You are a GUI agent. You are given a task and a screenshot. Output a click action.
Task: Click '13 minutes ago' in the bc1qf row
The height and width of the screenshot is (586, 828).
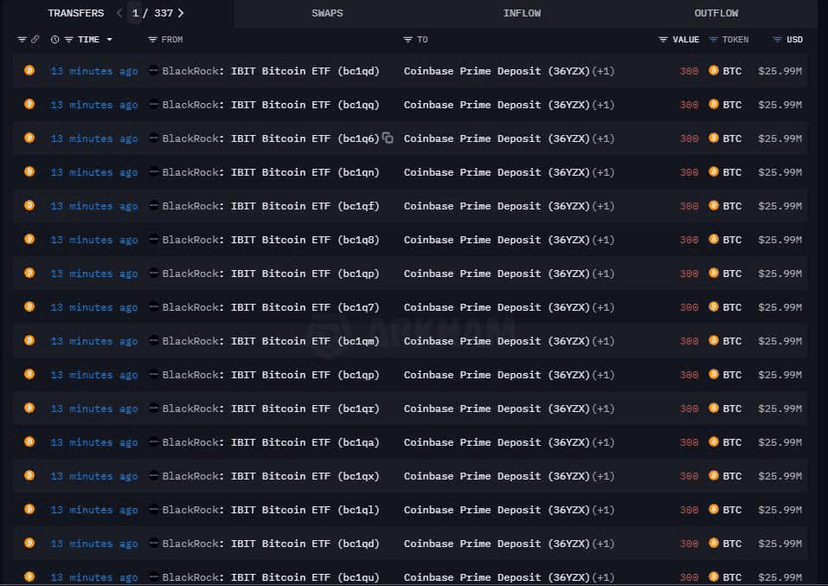[x=94, y=206]
